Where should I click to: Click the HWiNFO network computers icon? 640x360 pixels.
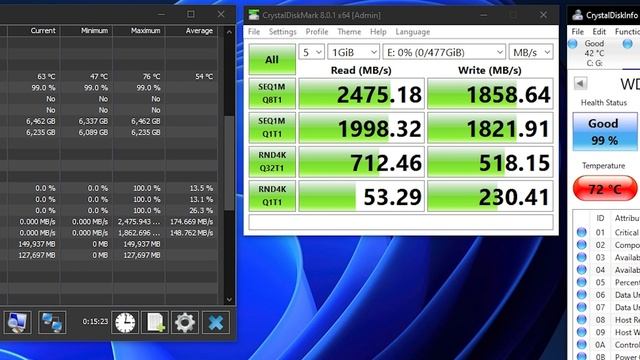coord(52,322)
